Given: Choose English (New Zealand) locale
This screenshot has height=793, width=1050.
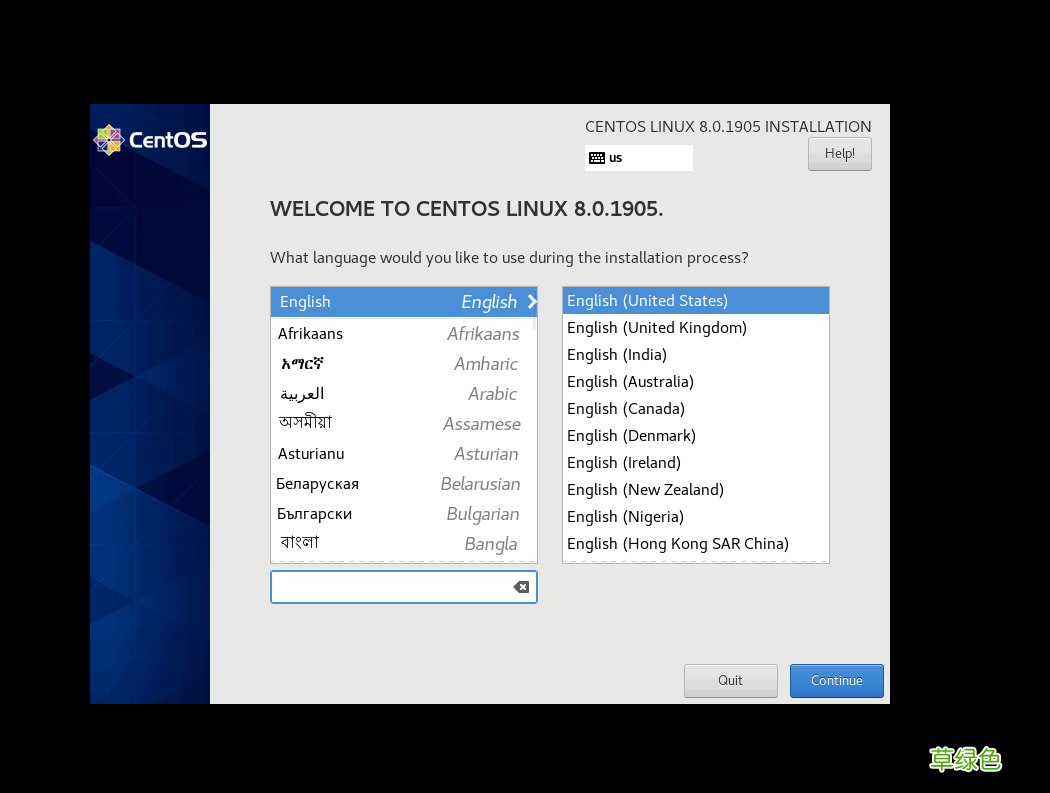Looking at the screenshot, I should 645,489.
